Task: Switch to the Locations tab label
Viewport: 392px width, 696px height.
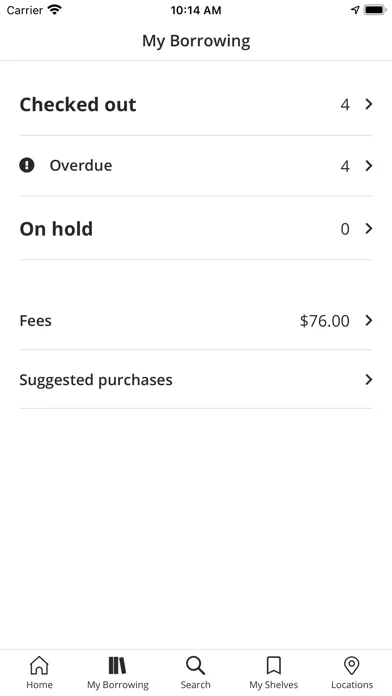Action: click(352, 685)
